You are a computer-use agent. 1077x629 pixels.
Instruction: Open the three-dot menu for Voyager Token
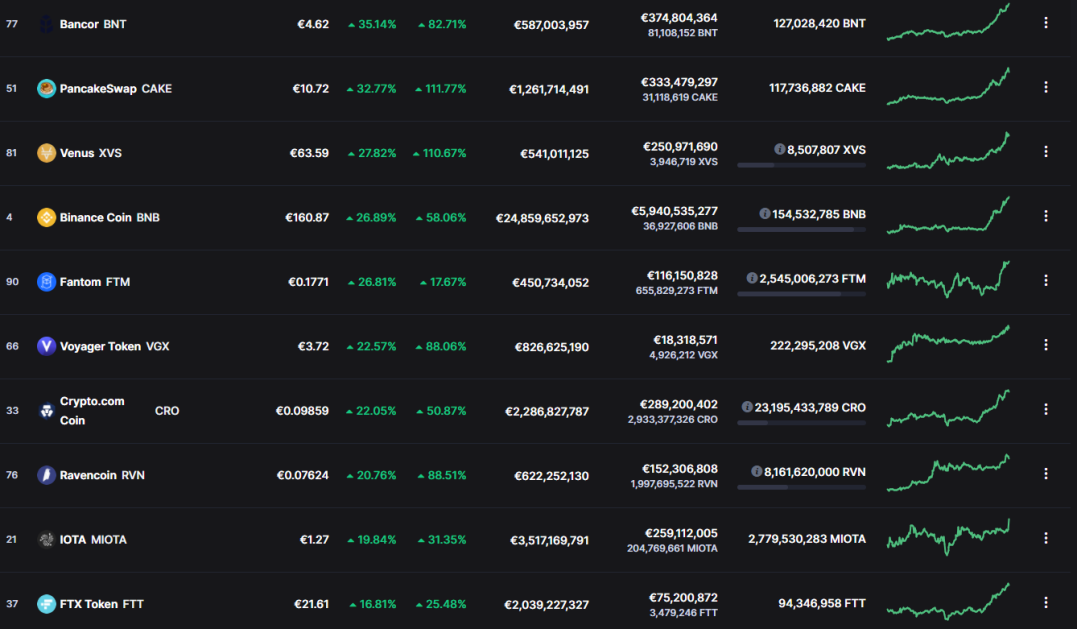coord(1045,345)
